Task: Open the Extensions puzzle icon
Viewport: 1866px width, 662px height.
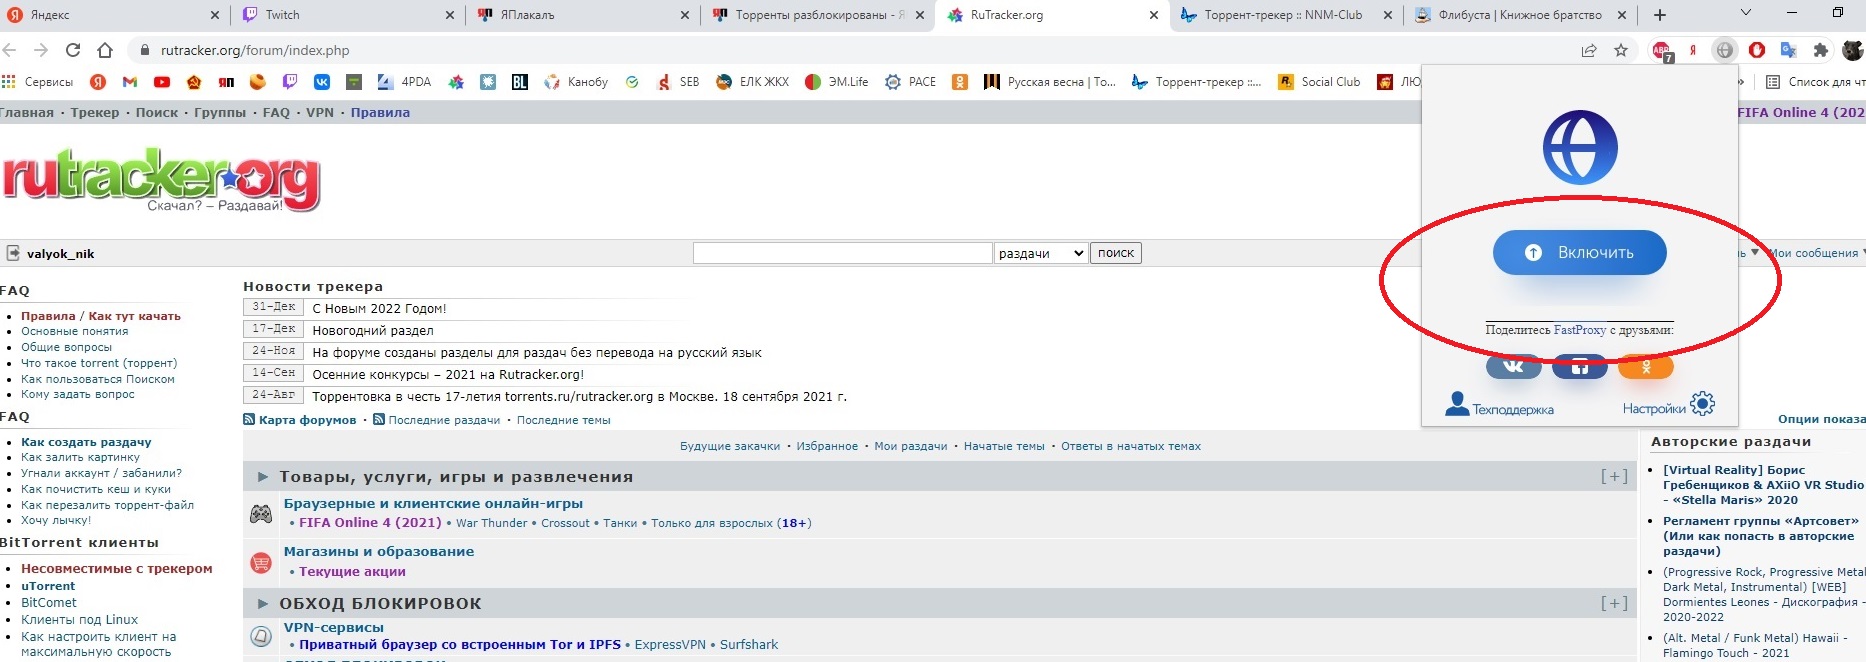Action: tap(1820, 50)
